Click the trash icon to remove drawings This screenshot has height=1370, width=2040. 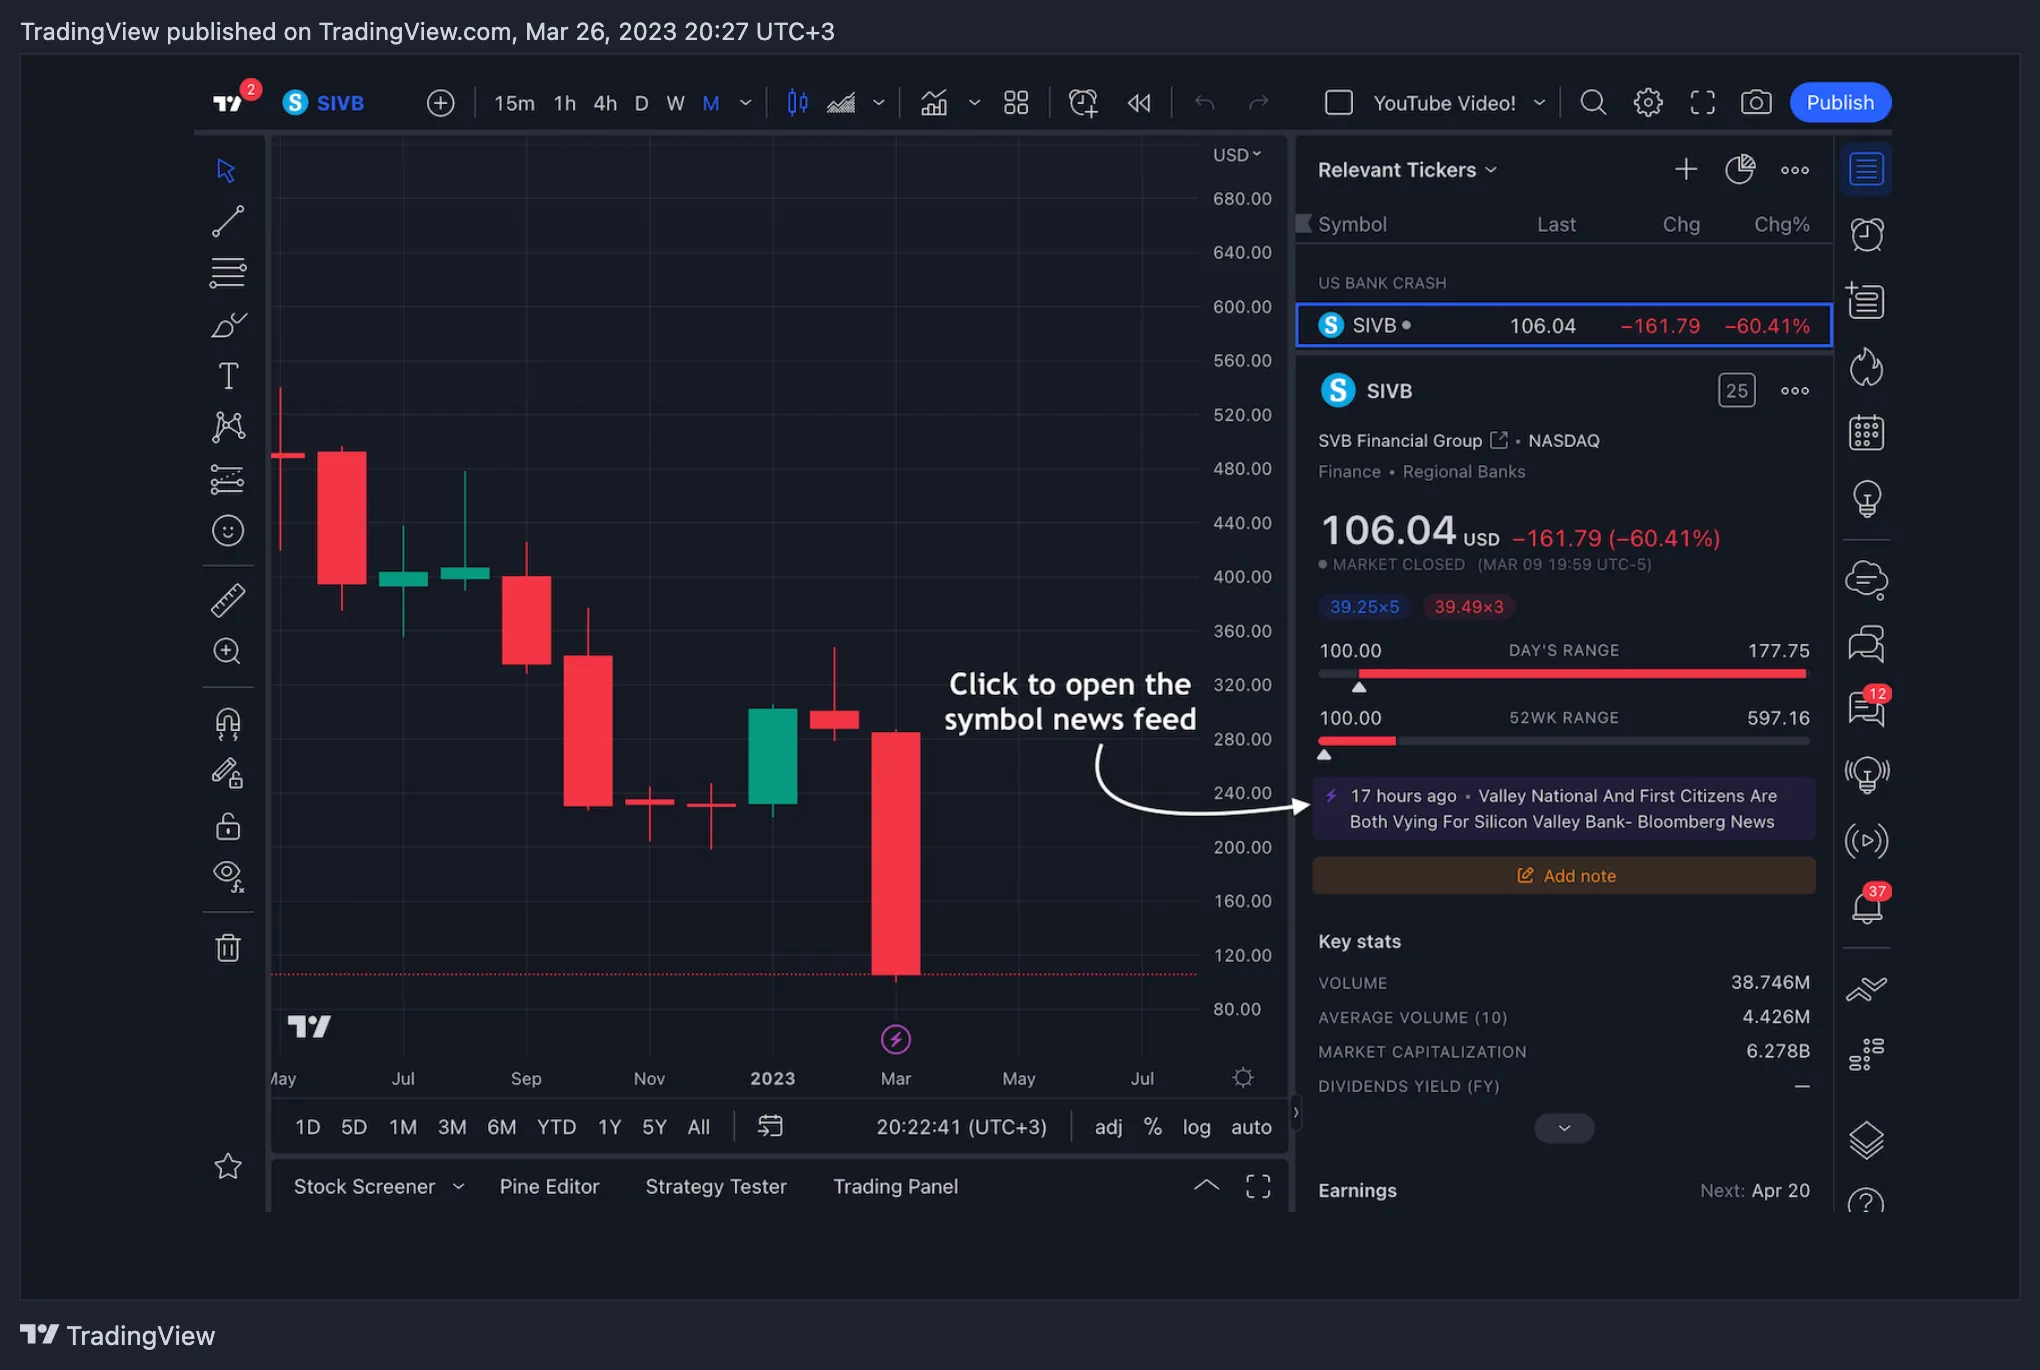(228, 947)
